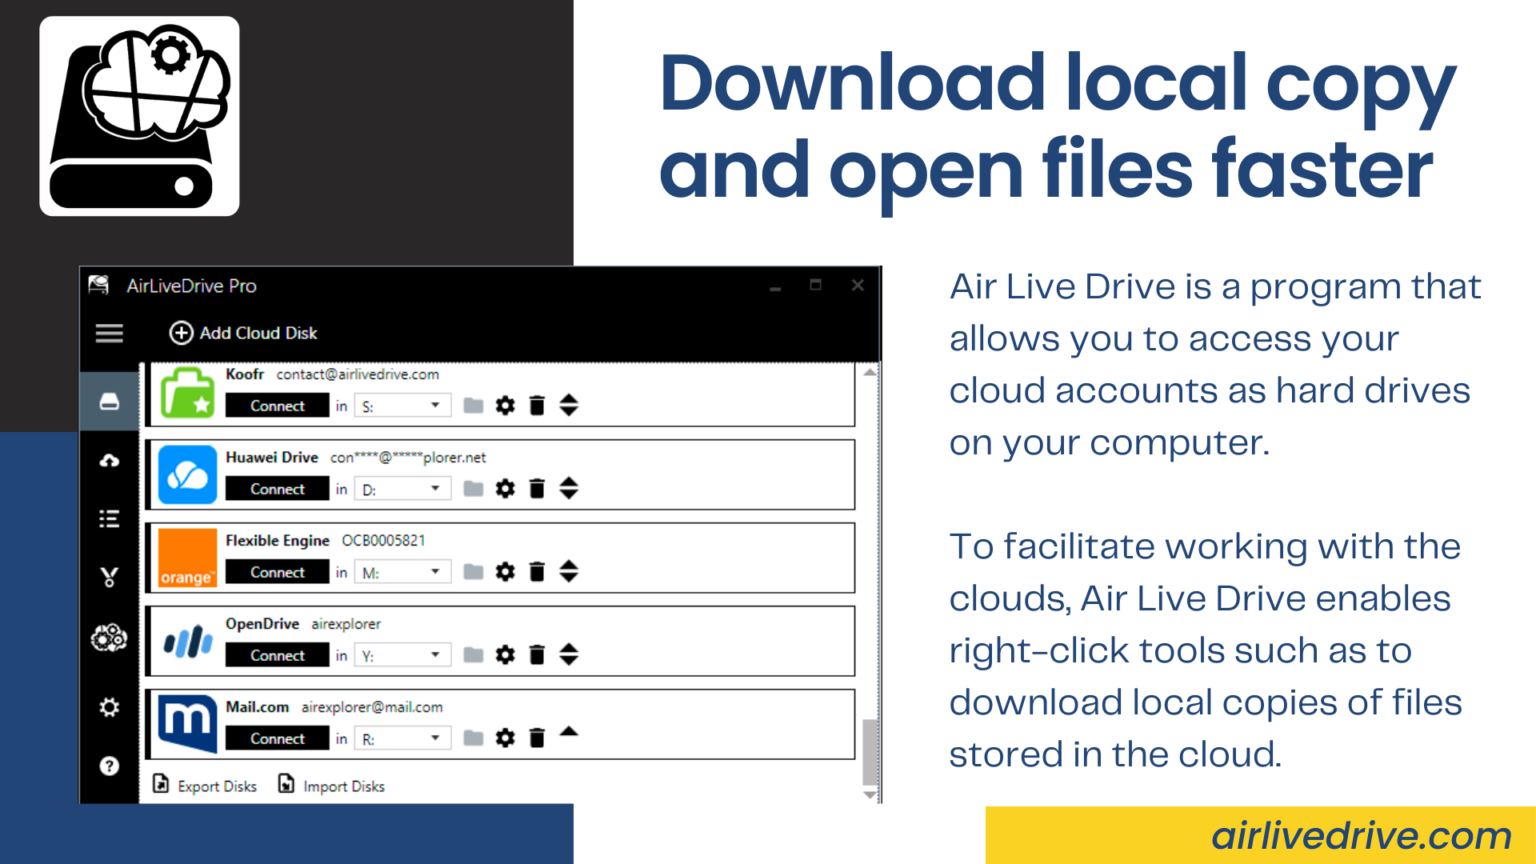Open the Settings gear in the sidebar
This screenshot has width=1536, height=864.
pyautogui.click(x=108, y=707)
